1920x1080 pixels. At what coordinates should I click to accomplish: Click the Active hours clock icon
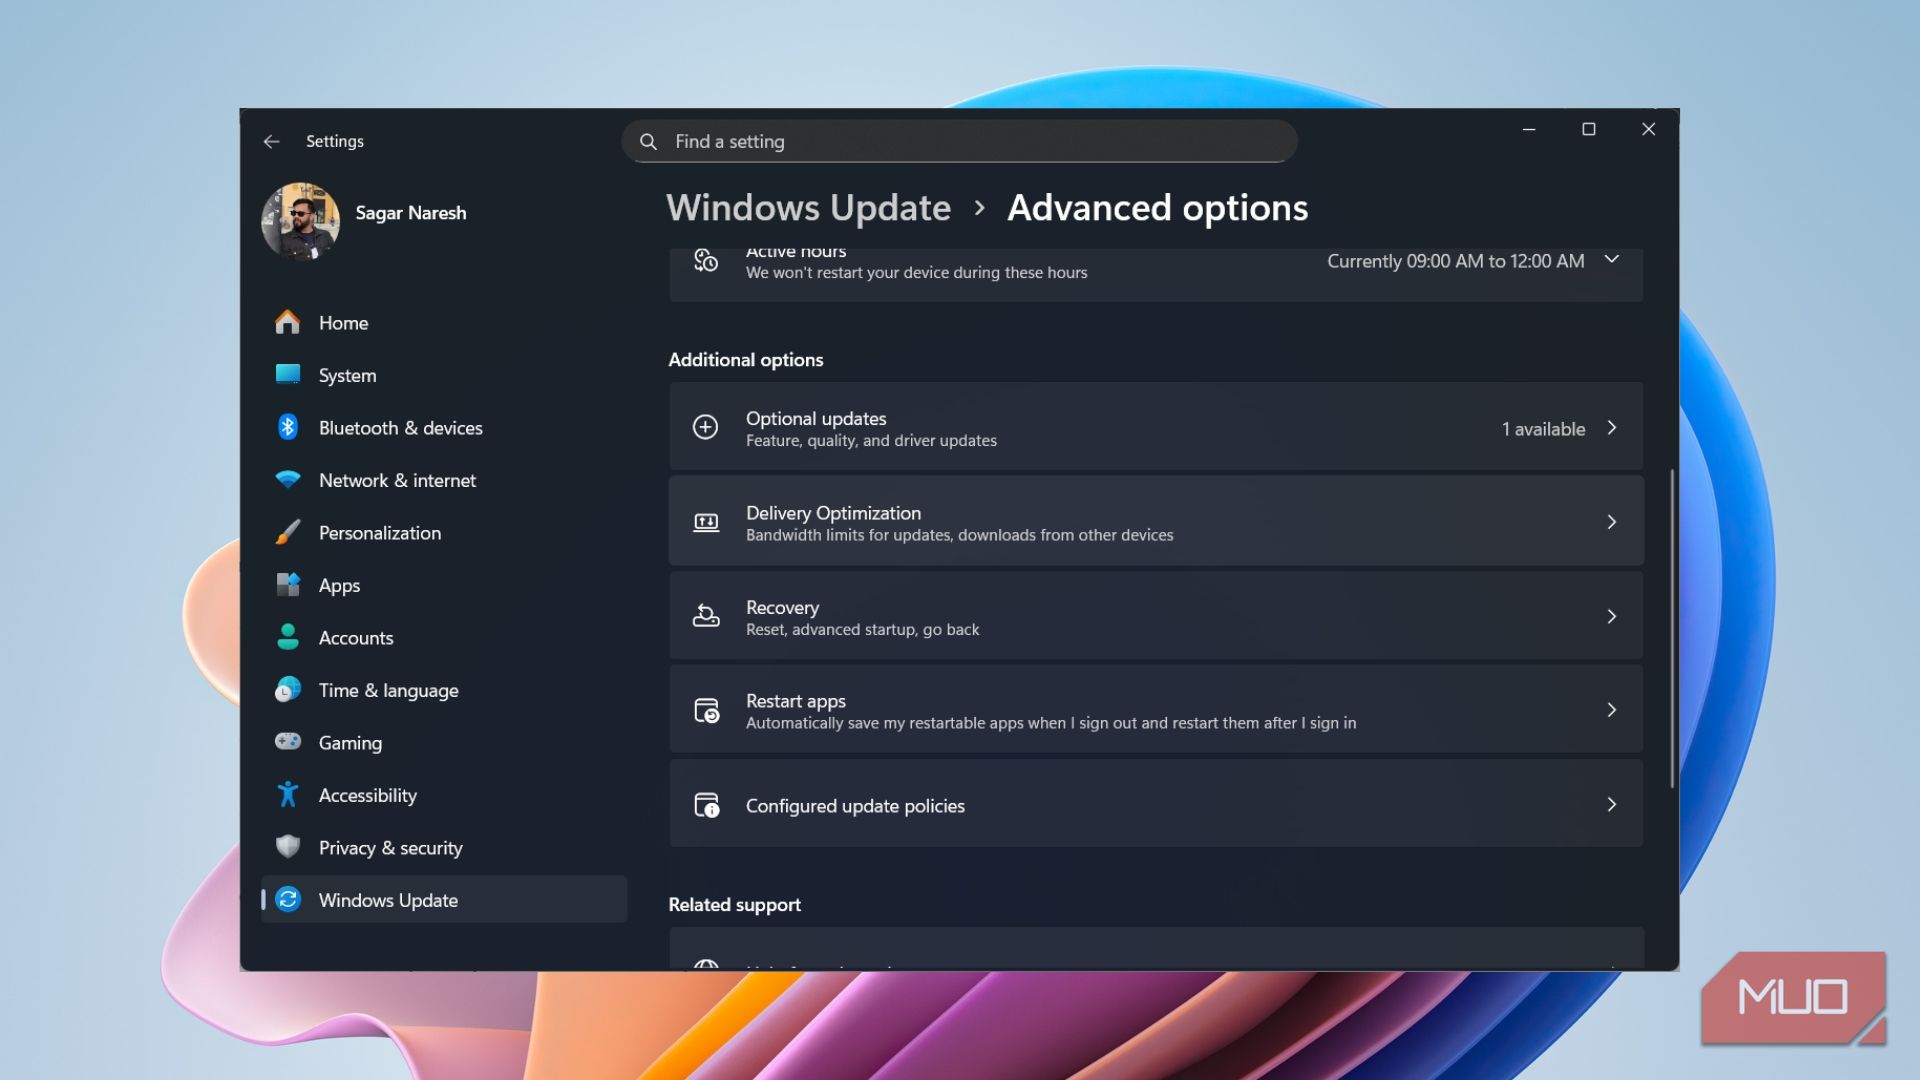tap(706, 261)
